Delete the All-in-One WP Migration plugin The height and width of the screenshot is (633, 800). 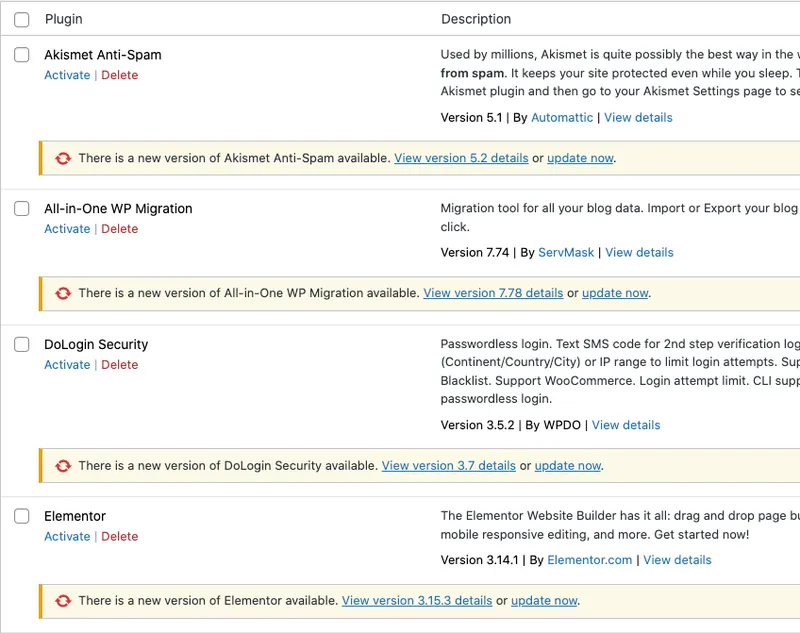[119, 229]
